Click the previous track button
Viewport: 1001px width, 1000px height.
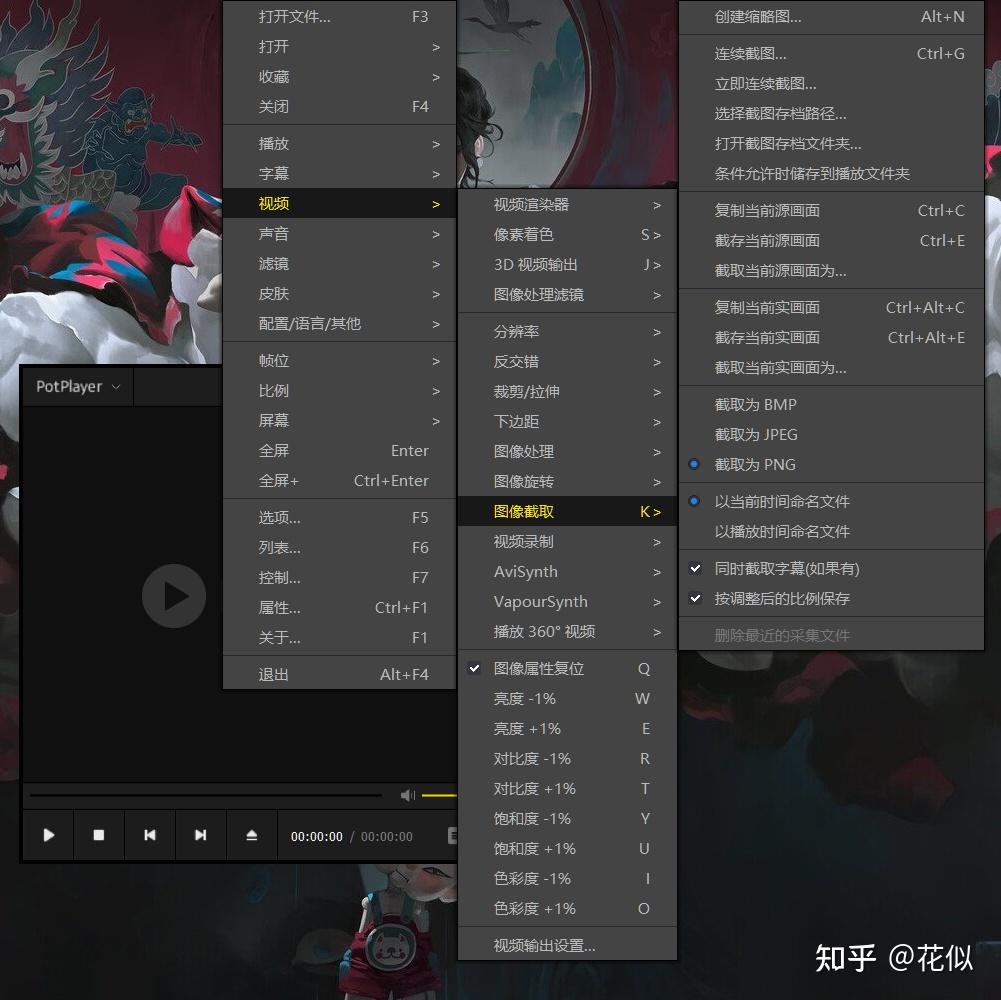(150, 835)
